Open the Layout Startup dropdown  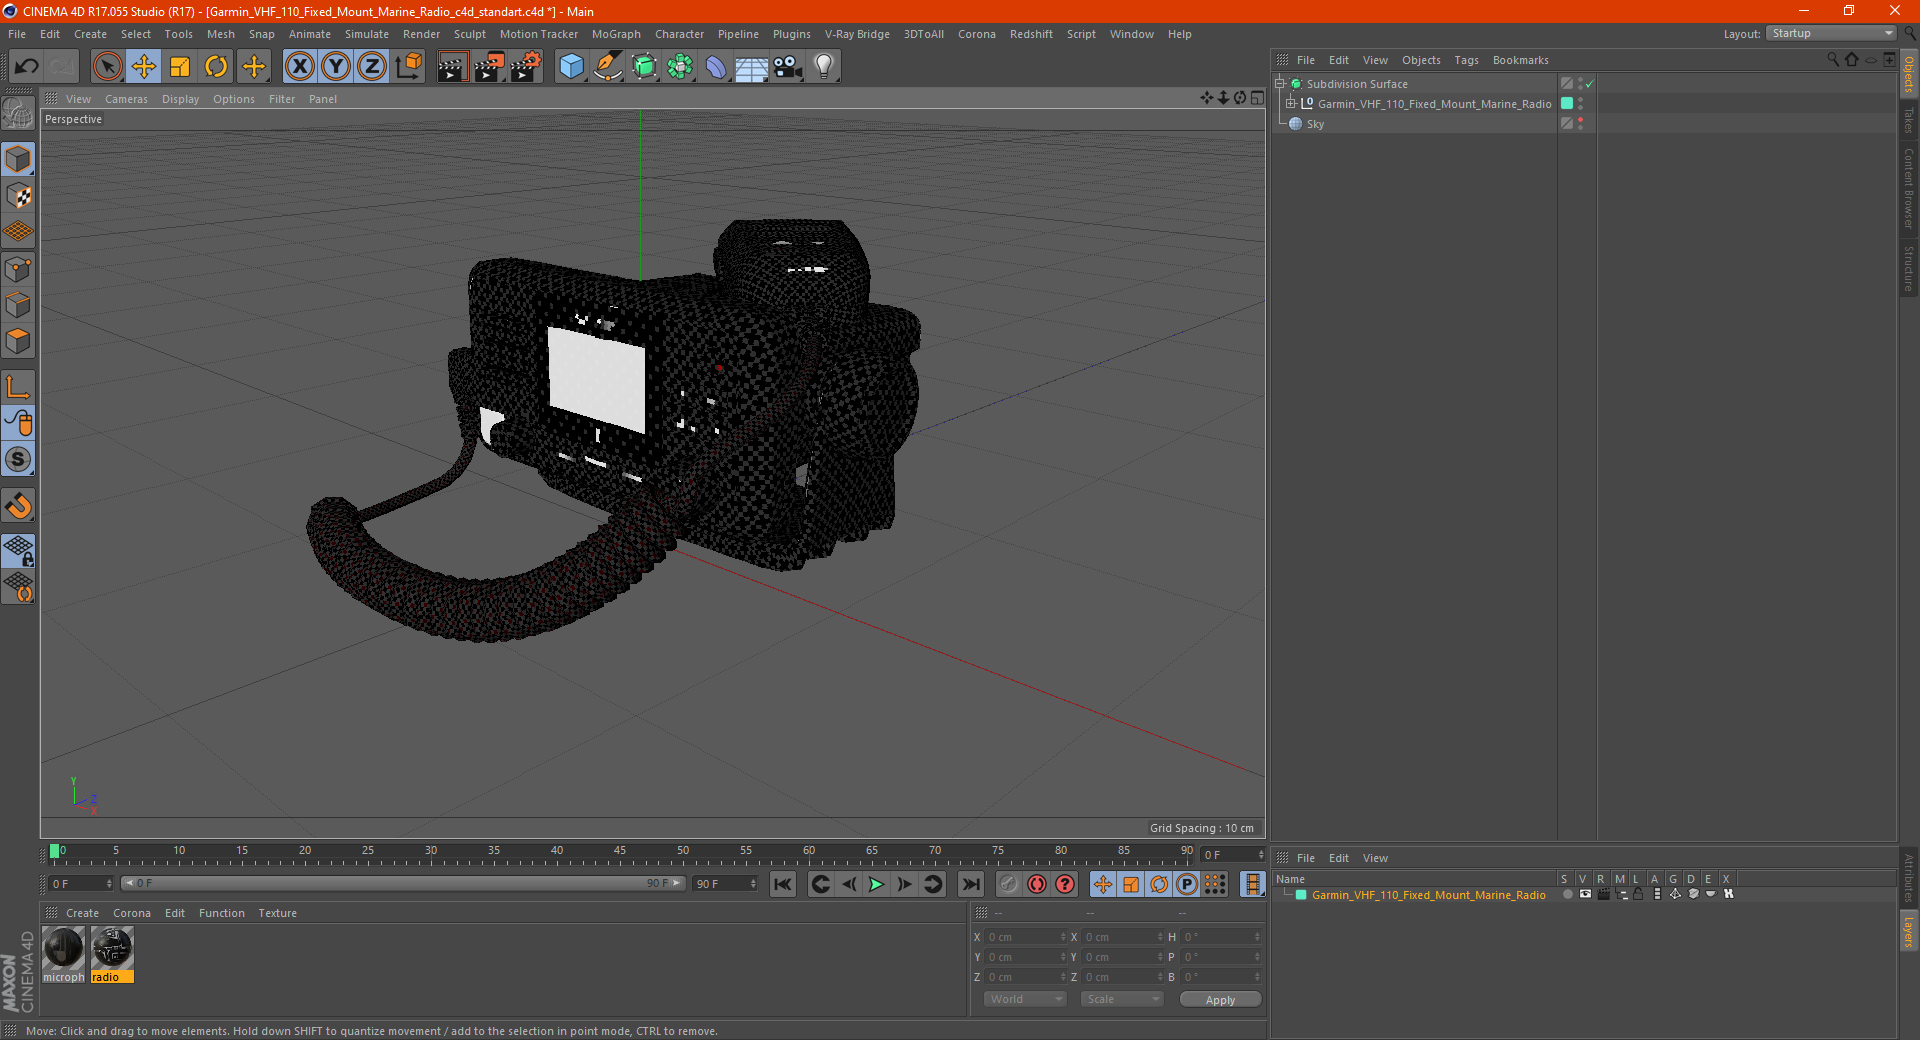1831,34
